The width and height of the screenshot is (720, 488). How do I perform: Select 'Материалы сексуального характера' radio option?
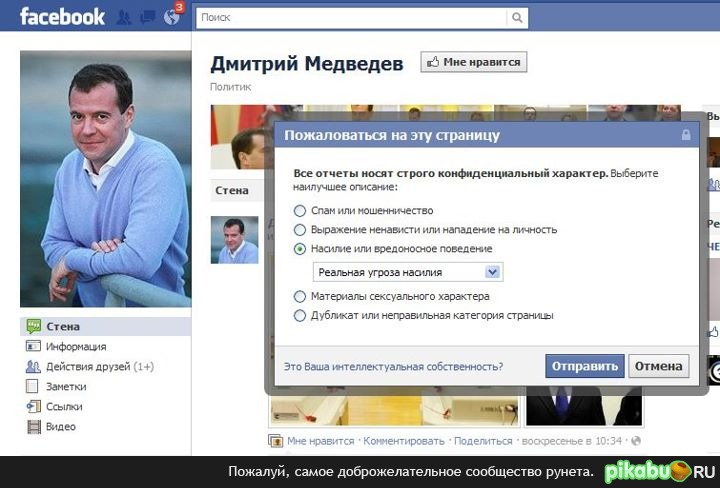click(x=299, y=297)
